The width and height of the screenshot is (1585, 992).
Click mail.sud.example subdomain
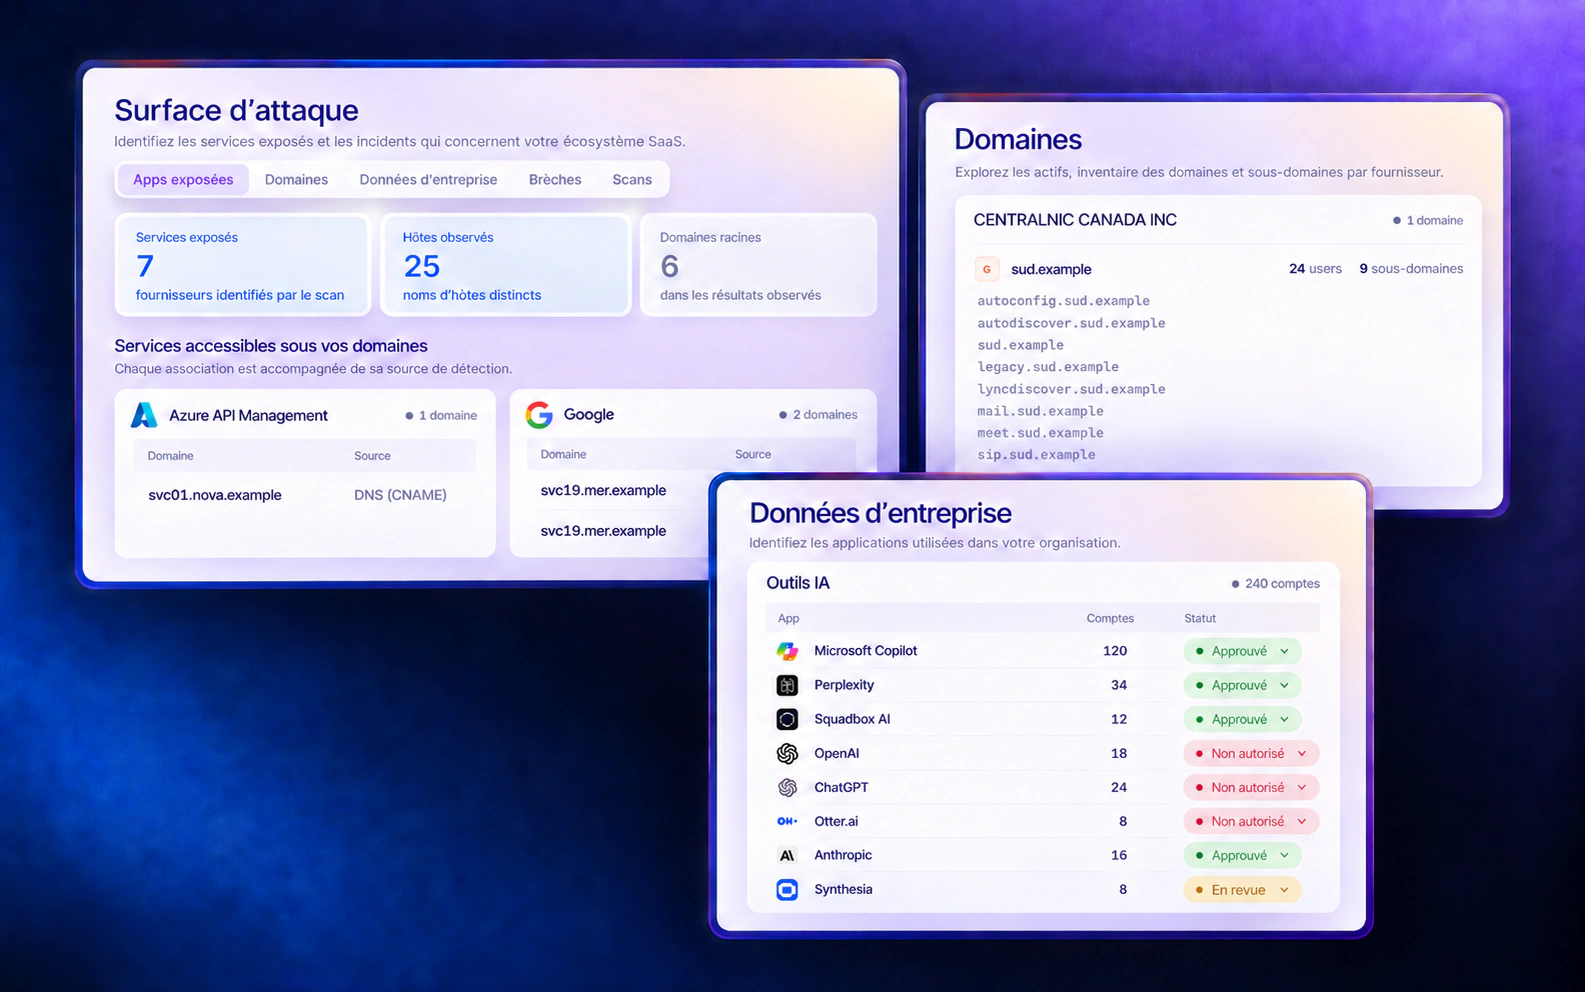pyautogui.click(x=1040, y=411)
